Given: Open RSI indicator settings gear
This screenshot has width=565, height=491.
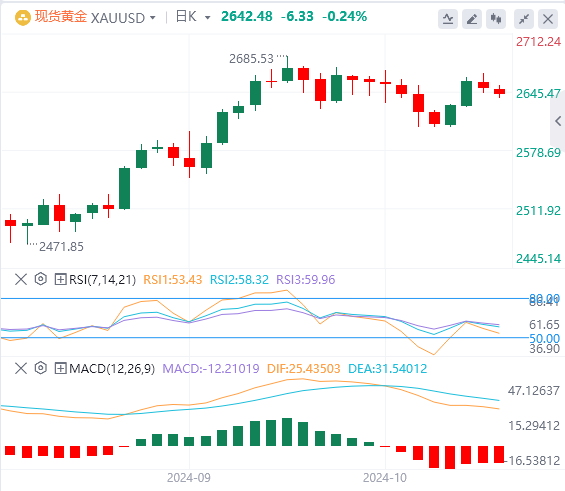Looking at the screenshot, I should click(41, 279).
